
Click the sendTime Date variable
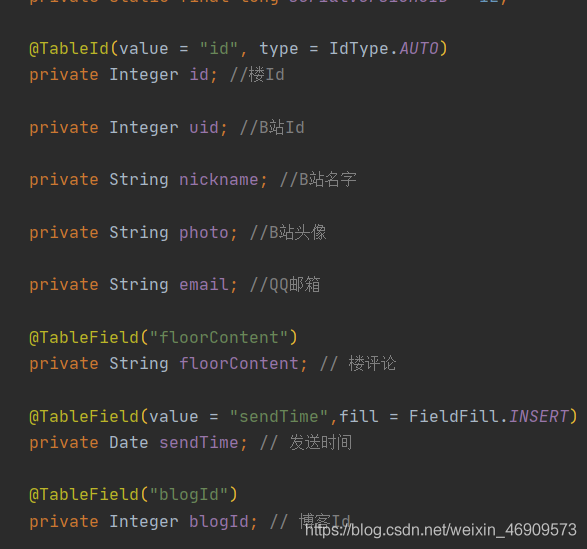(199, 443)
